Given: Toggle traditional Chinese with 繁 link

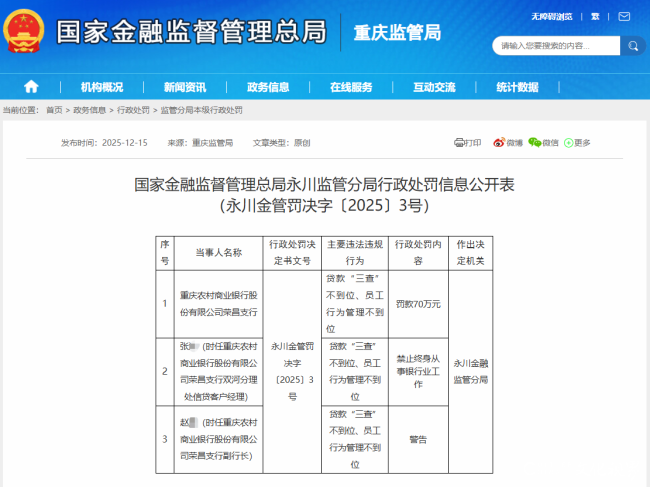Looking at the screenshot, I should (595, 17).
